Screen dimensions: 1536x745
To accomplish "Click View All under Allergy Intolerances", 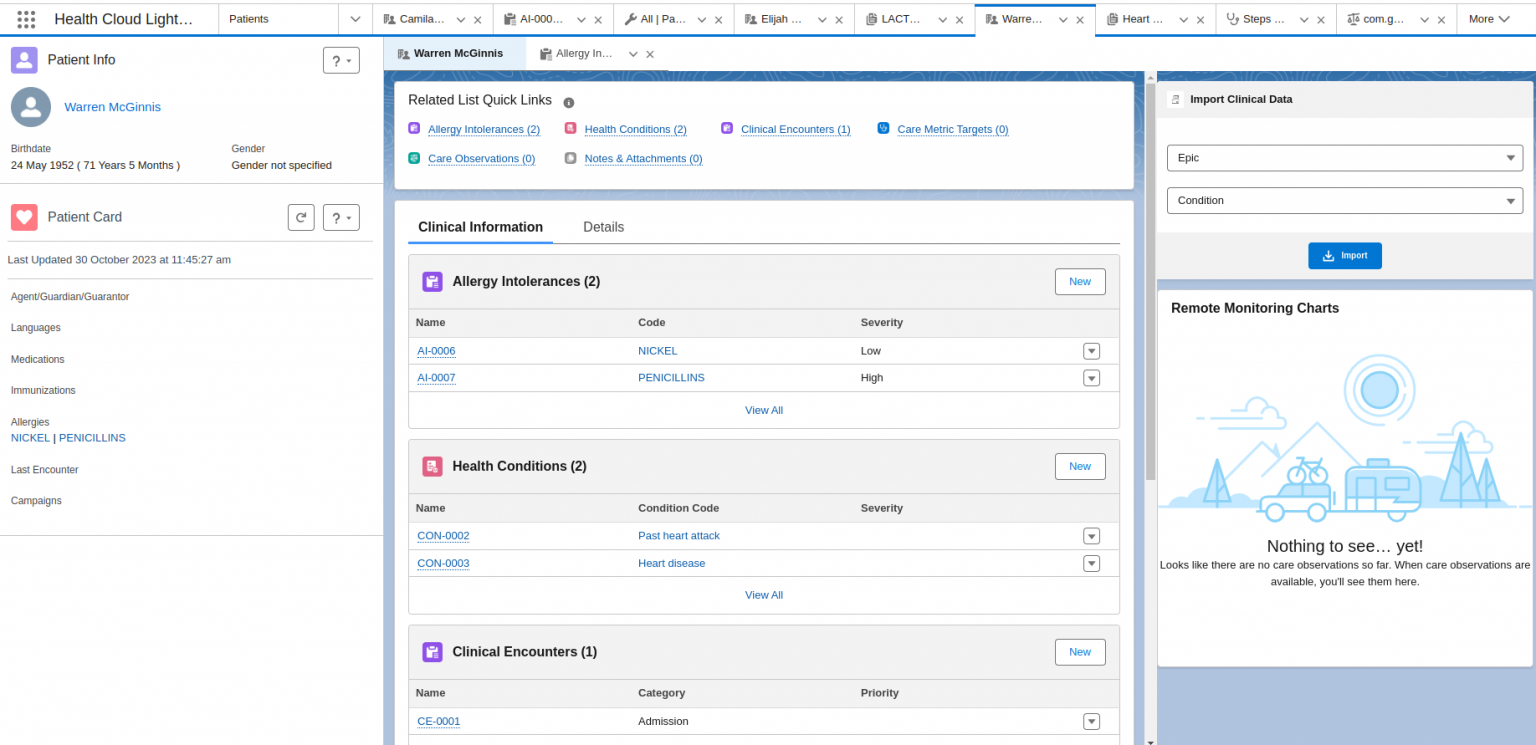I will coord(763,410).
